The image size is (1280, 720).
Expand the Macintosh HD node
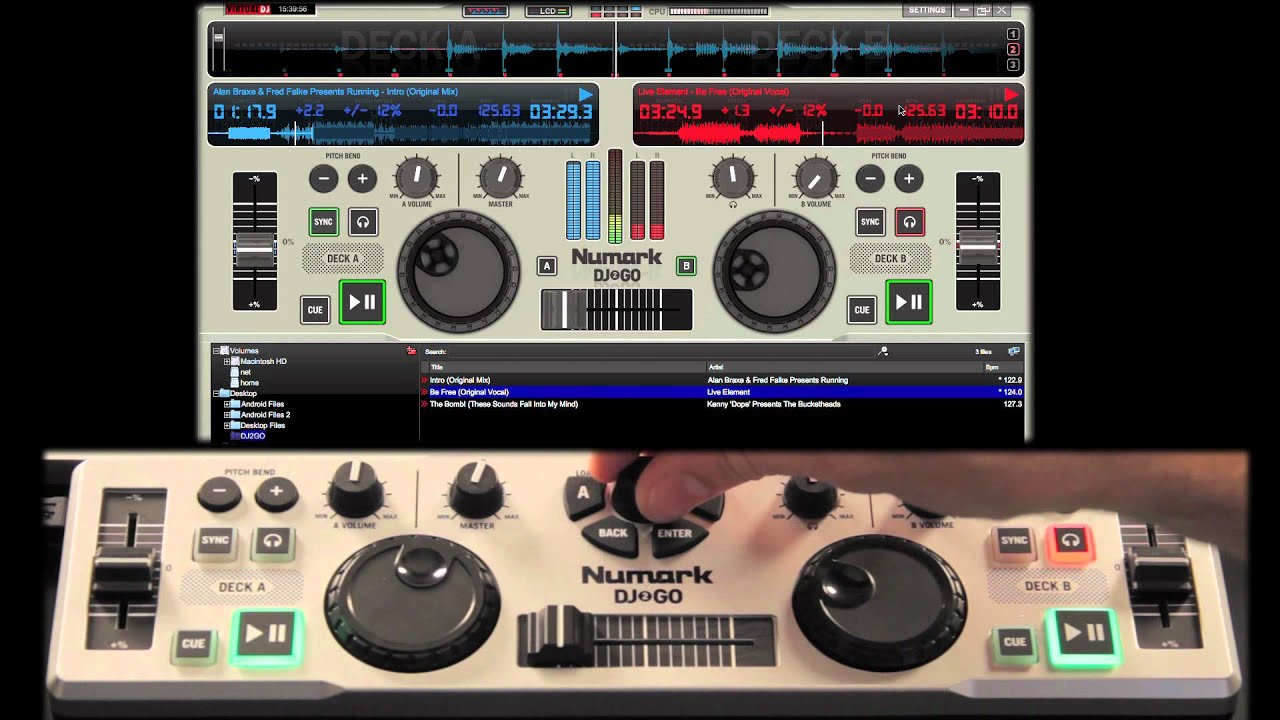pos(227,361)
